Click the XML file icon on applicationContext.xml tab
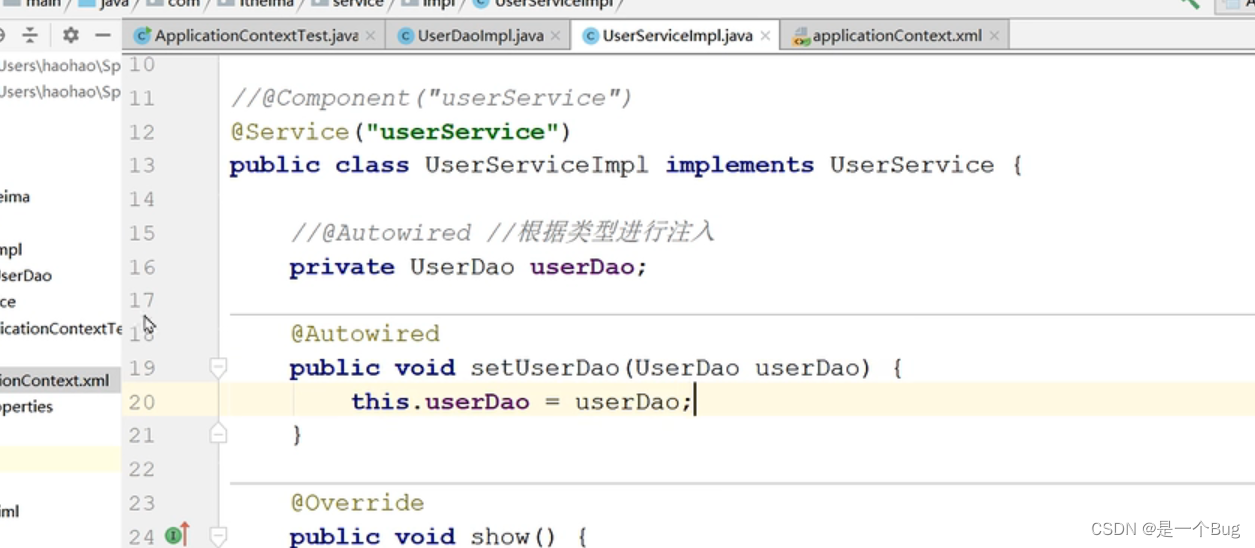1255x548 pixels. [800, 37]
